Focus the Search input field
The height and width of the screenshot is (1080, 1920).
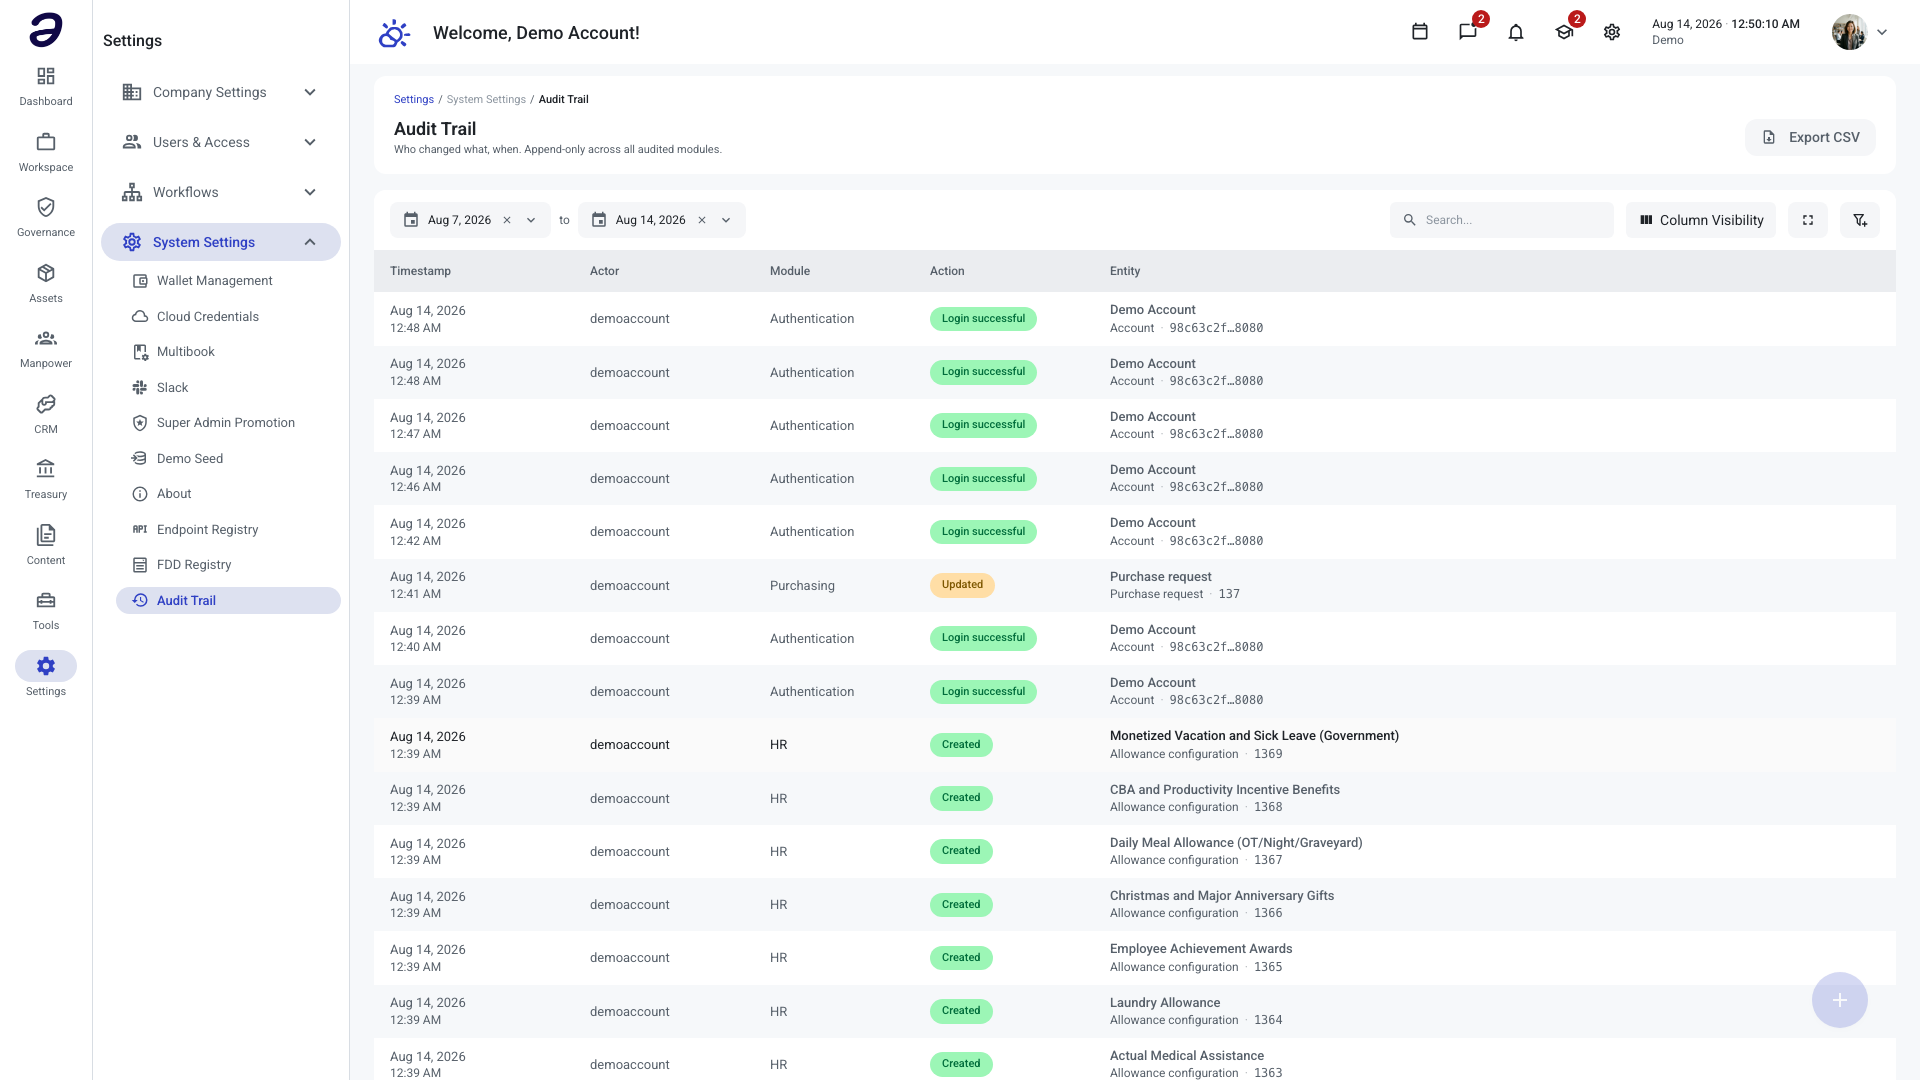pyautogui.click(x=1502, y=220)
